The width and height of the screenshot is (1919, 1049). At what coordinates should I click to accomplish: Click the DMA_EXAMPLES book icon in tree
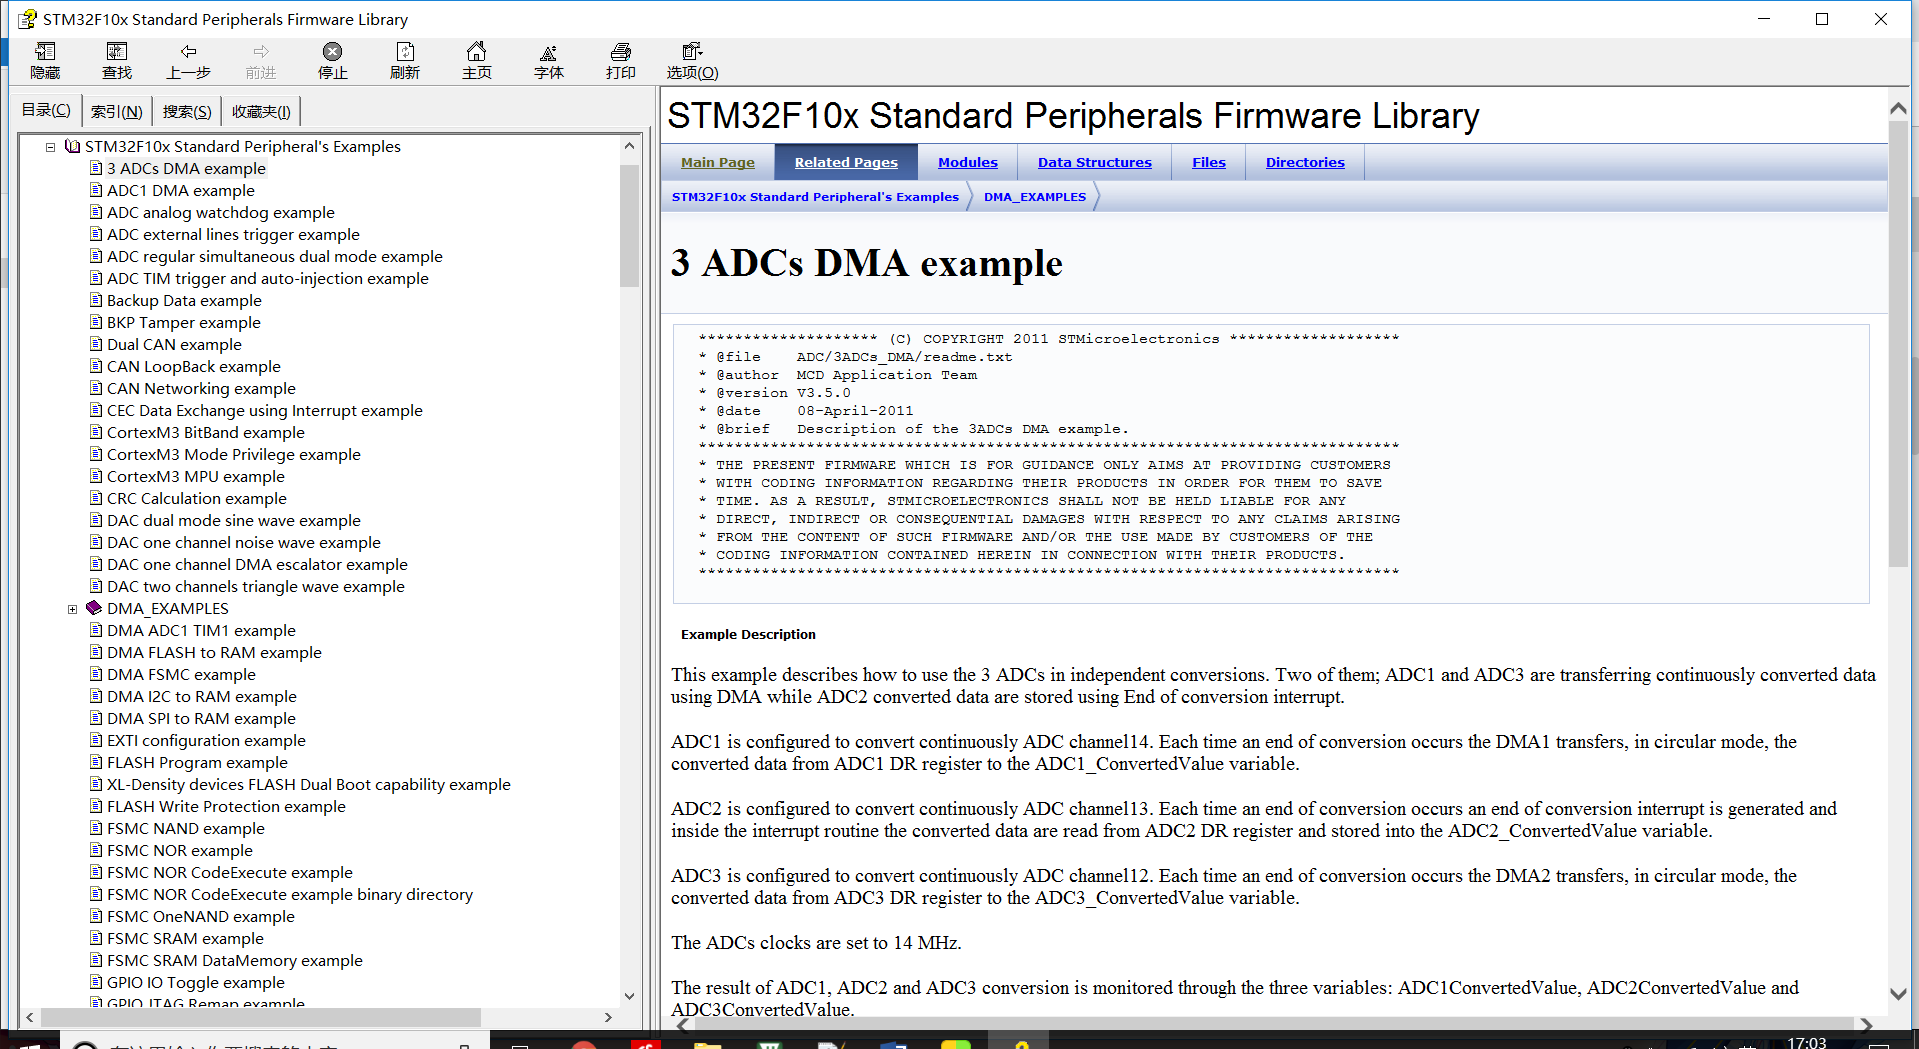94,608
